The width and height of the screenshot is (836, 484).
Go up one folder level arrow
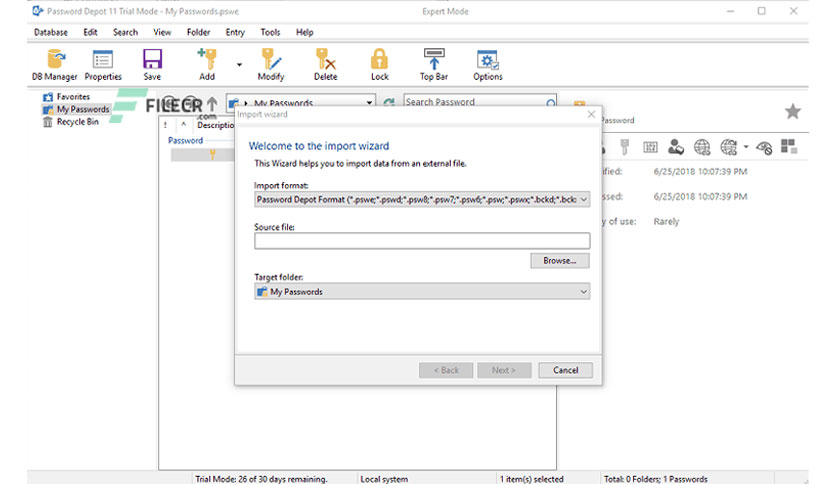click(x=212, y=103)
